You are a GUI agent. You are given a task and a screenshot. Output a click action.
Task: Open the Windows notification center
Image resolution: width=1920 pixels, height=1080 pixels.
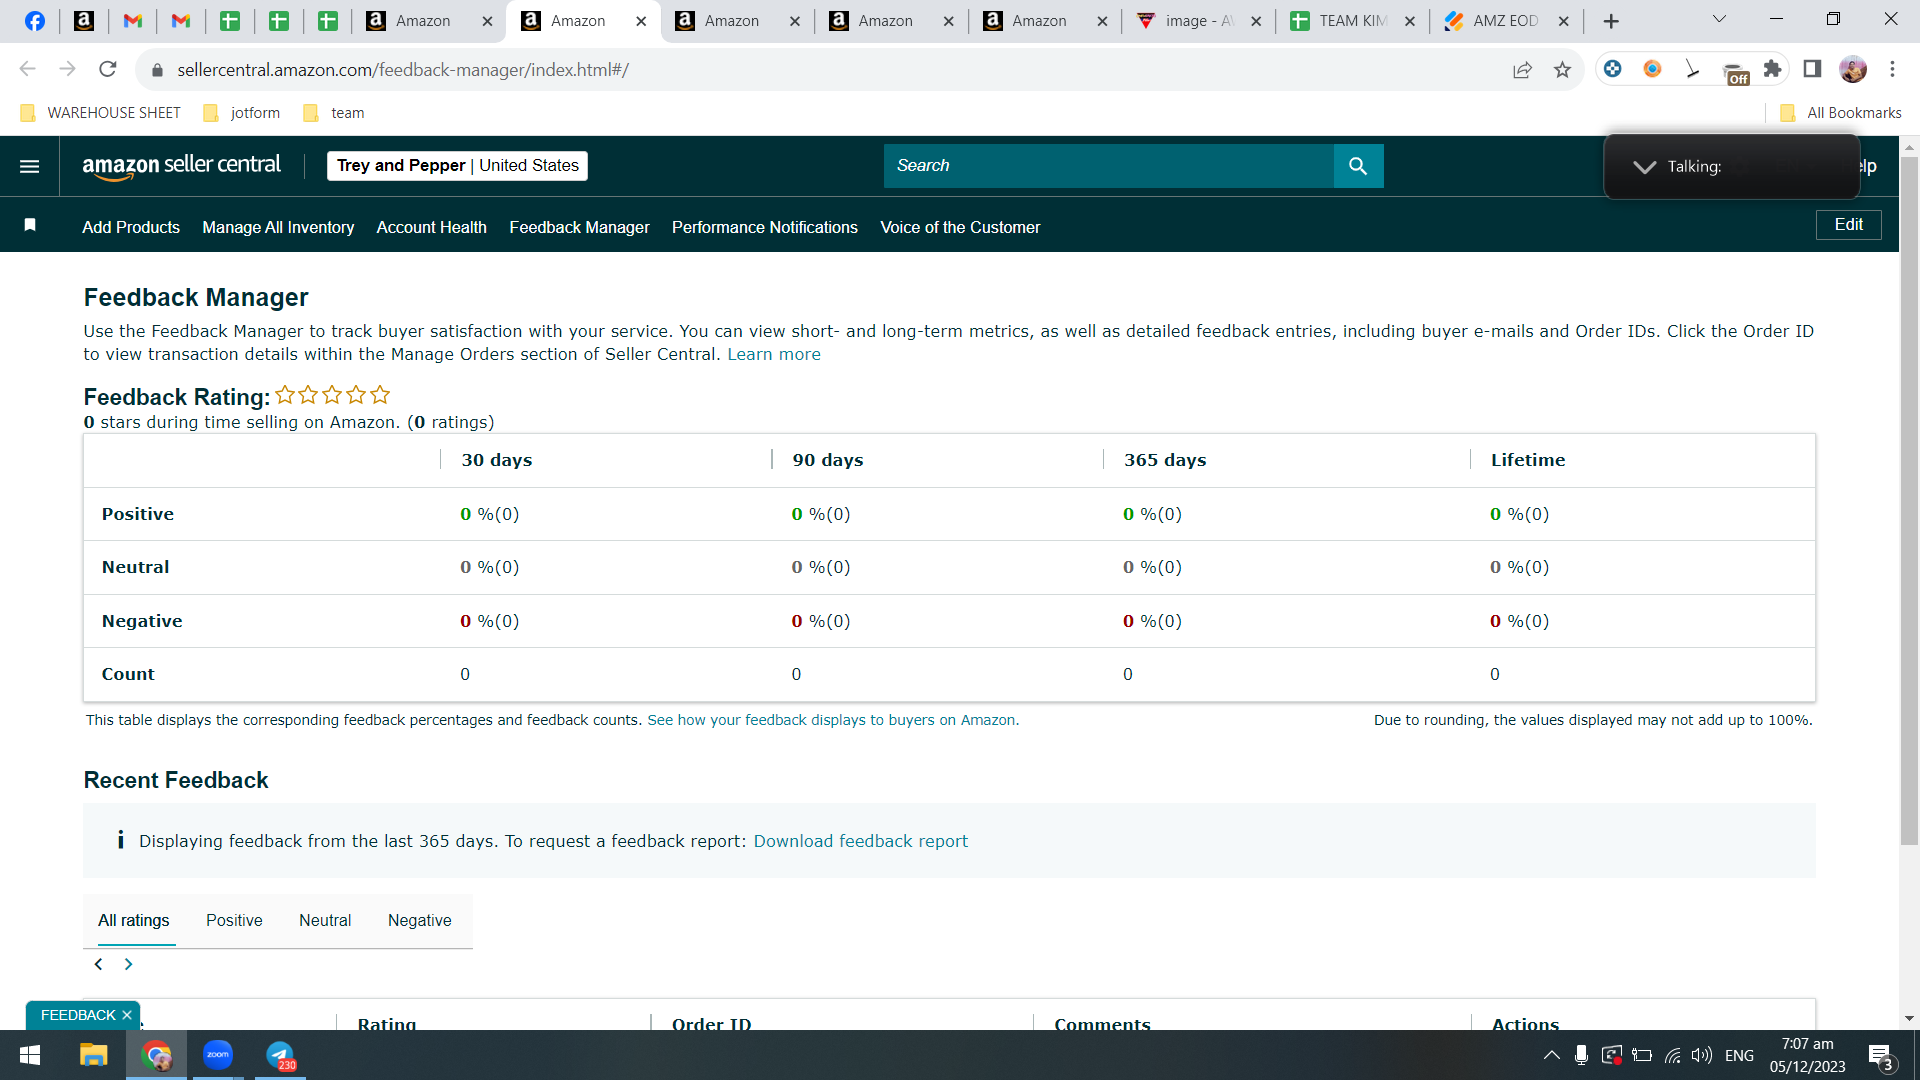(1881, 1056)
